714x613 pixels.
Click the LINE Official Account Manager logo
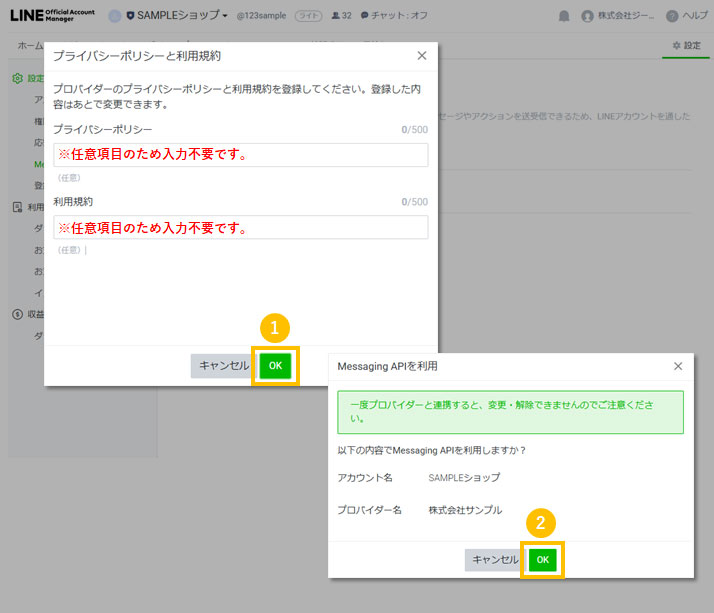[52, 15]
